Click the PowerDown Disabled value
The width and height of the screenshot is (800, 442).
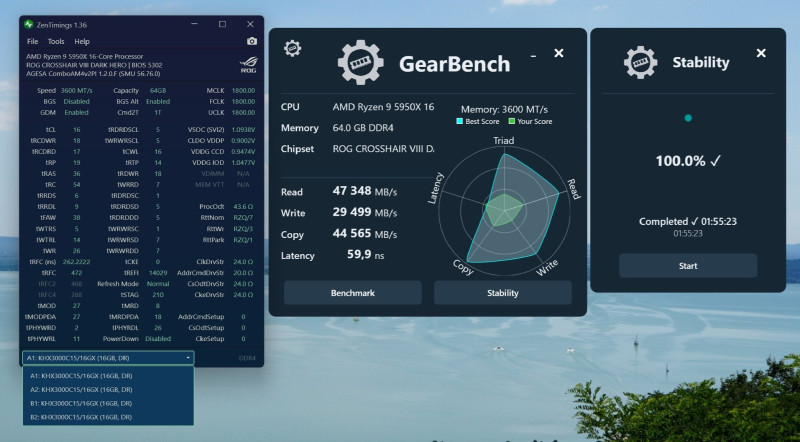(158, 339)
